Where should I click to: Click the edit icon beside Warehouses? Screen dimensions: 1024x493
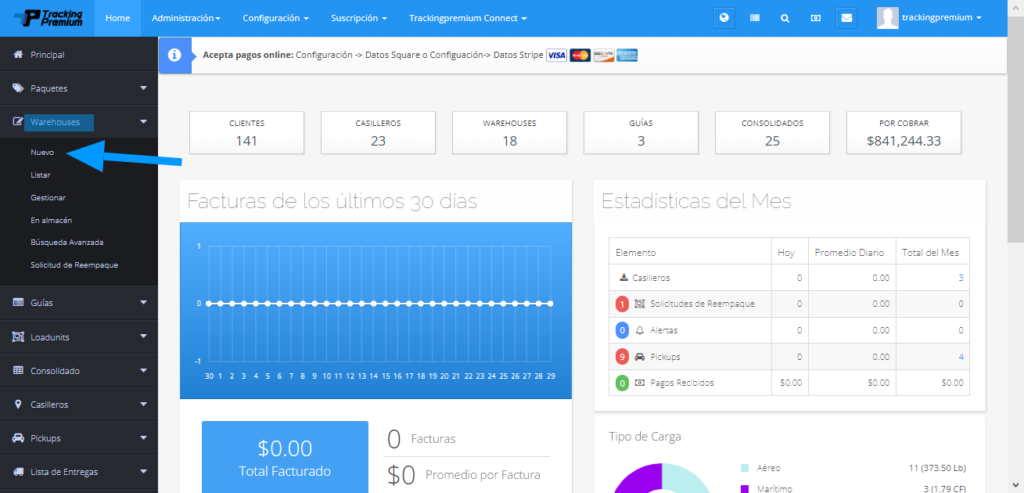[x=18, y=122]
